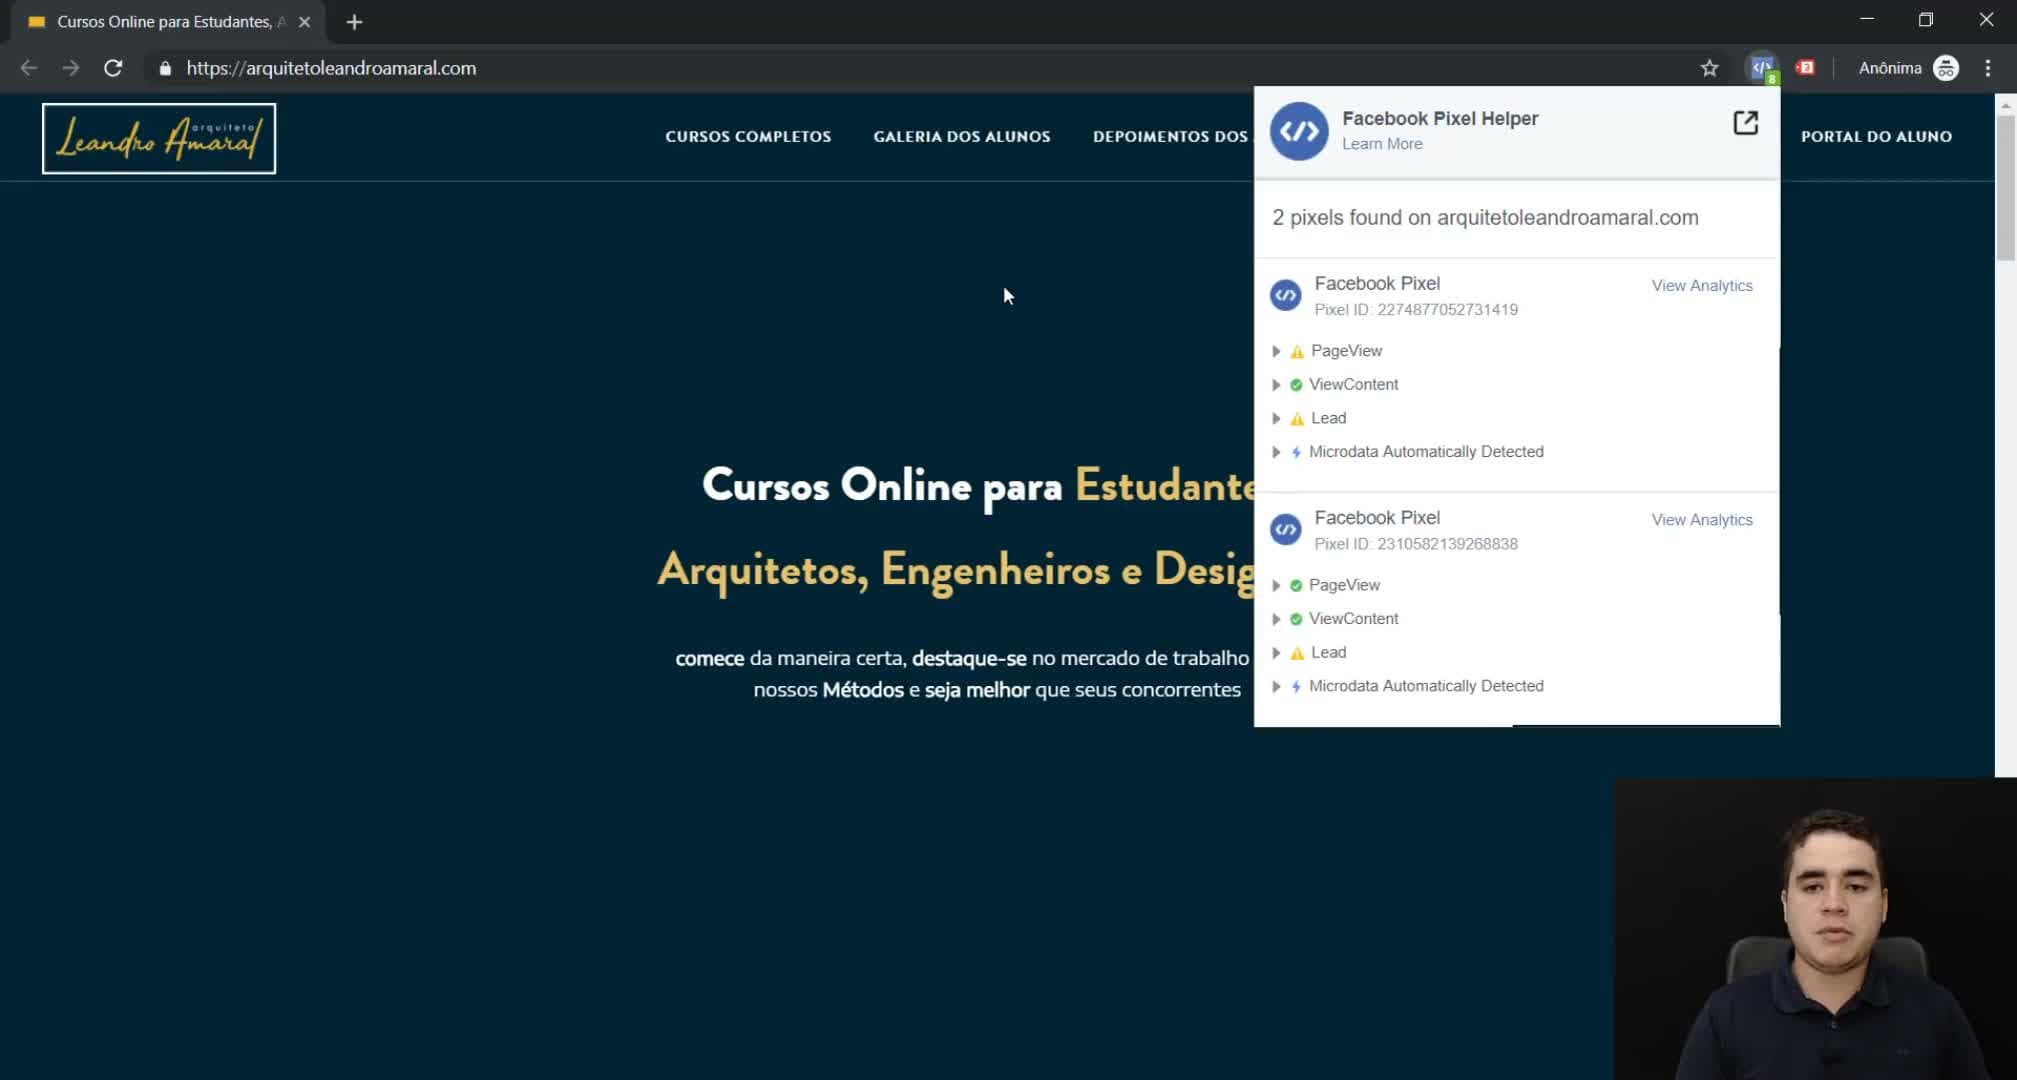Reload the current page
Screen dimensions: 2017x1080
[113, 68]
